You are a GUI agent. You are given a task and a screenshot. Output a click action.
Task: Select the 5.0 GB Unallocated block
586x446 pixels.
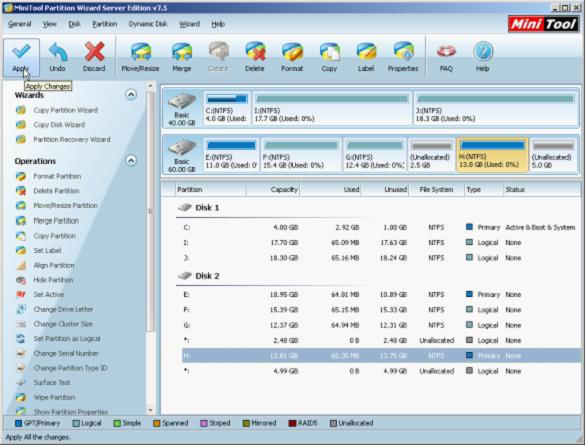coord(553,155)
